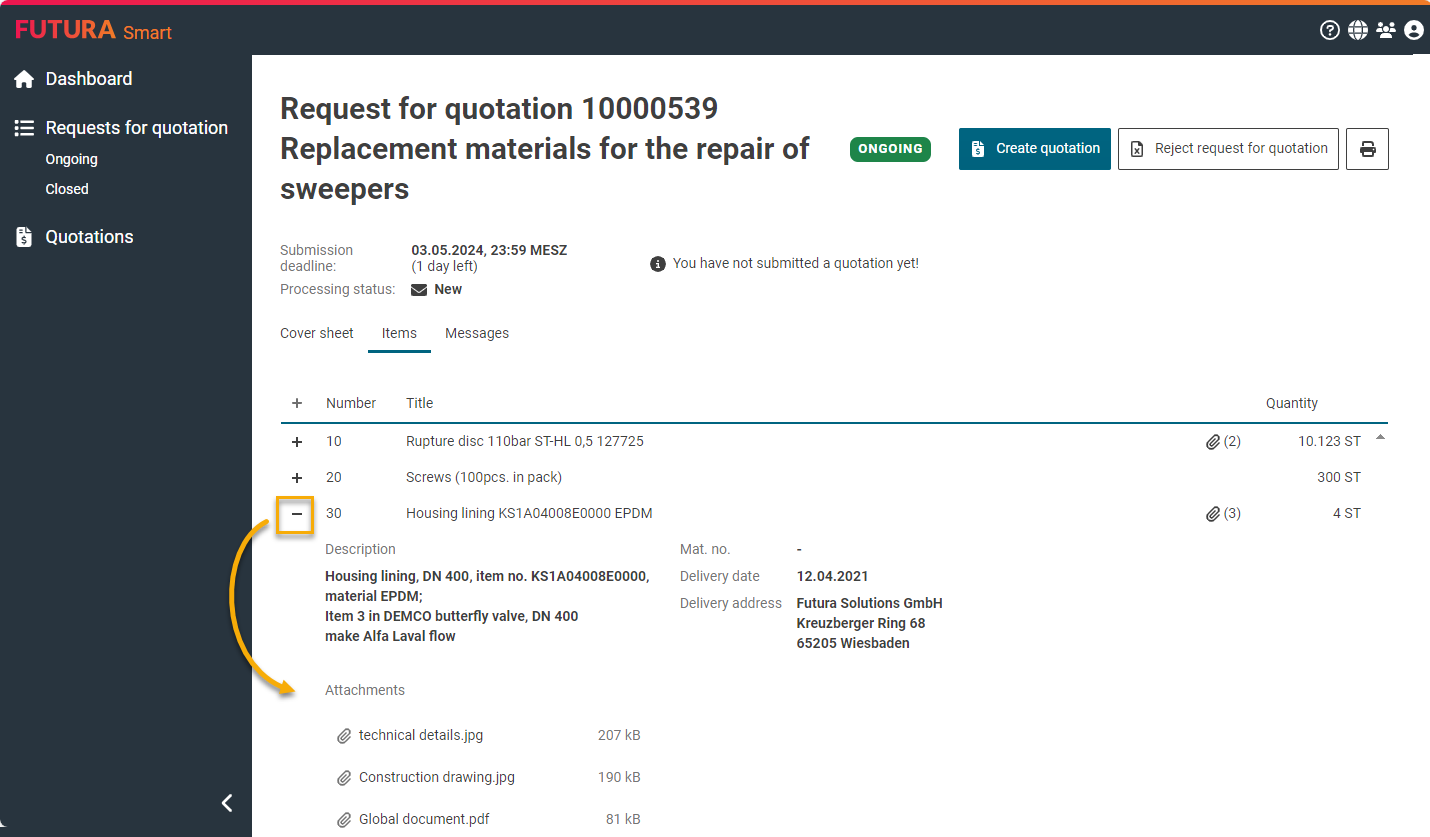Click attachment paperclip on Housing lining row
The image size is (1430, 837).
[x=1213, y=513]
